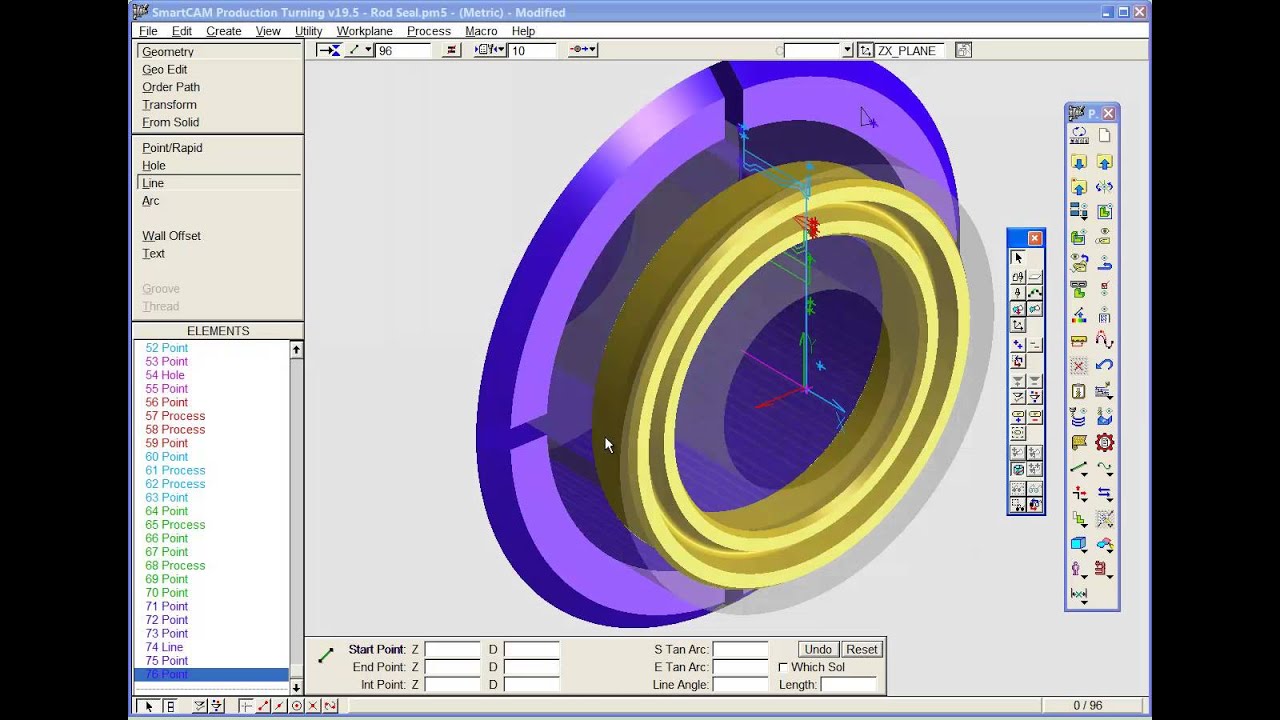Click the red X delete icon
Screen dimensions: 1280x720
(x=1078, y=366)
